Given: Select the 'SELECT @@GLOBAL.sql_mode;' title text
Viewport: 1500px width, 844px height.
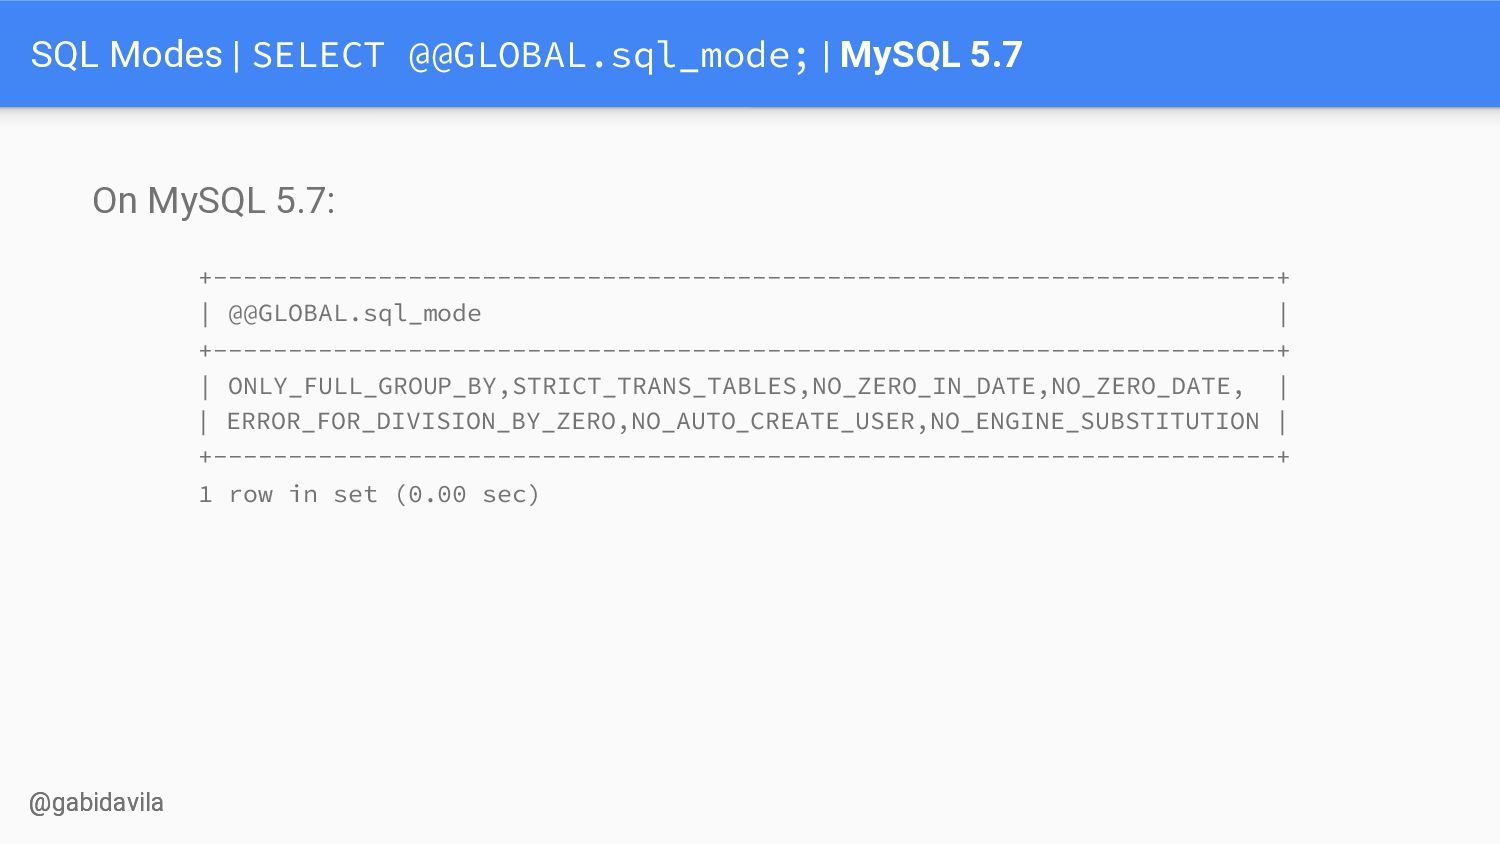Looking at the screenshot, I should coord(530,55).
